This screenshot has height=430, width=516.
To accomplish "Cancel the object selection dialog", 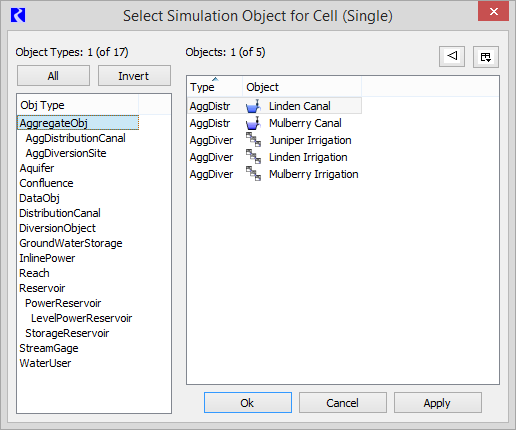I will click(343, 403).
